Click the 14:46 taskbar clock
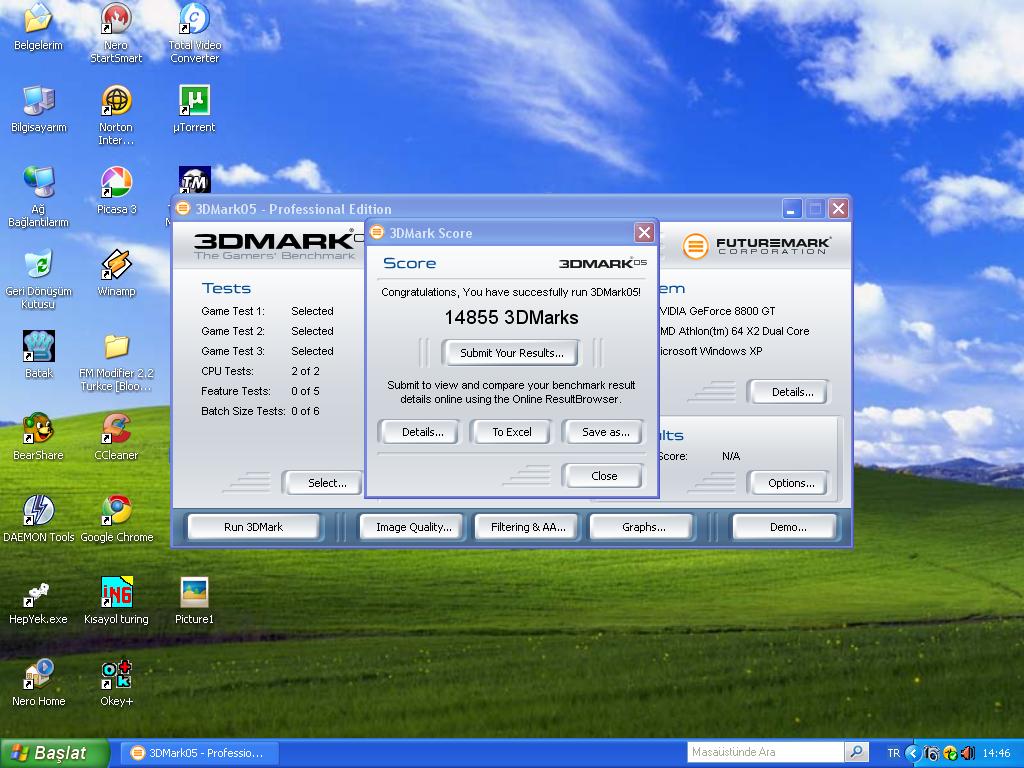The height and width of the screenshot is (768, 1024). click(x=996, y=753)
